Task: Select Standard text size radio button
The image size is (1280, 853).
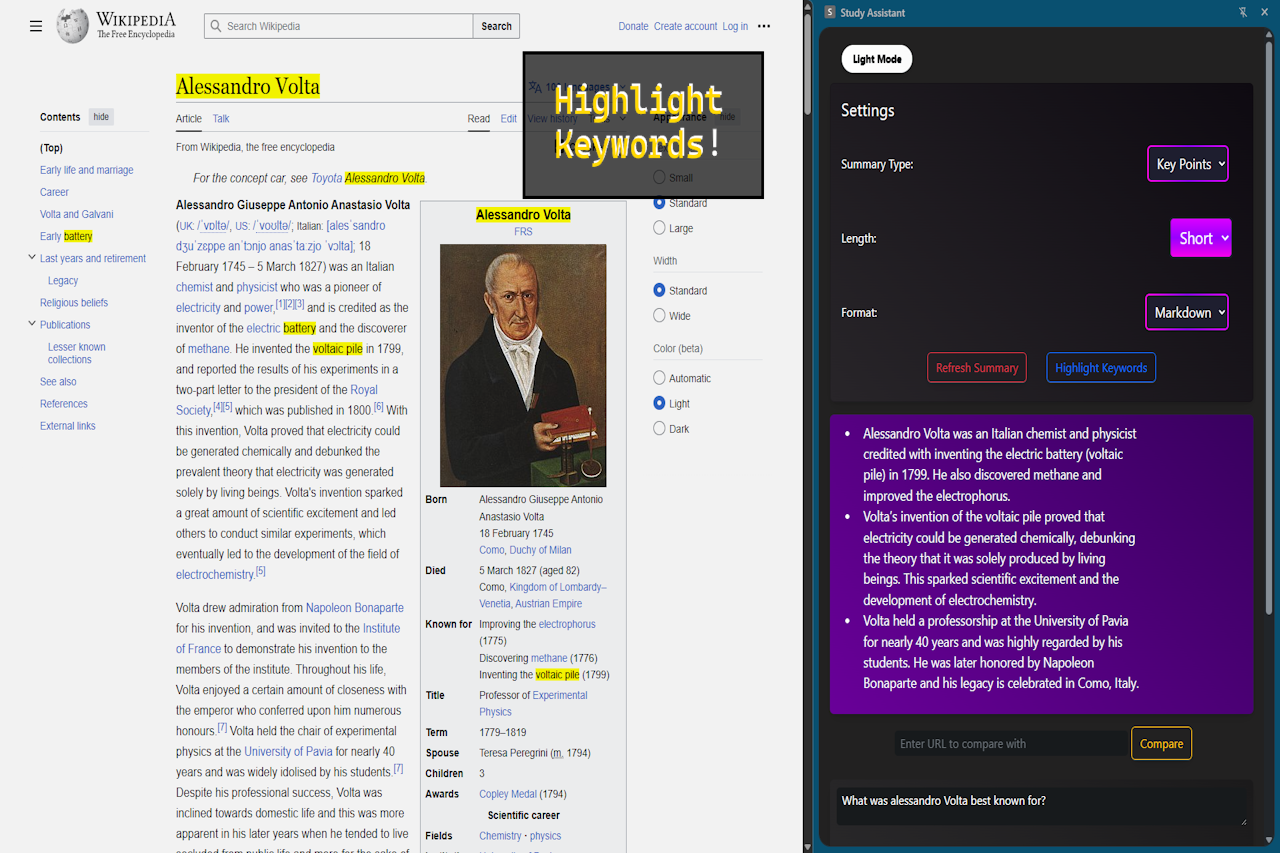Action: [x=659, y=203]
